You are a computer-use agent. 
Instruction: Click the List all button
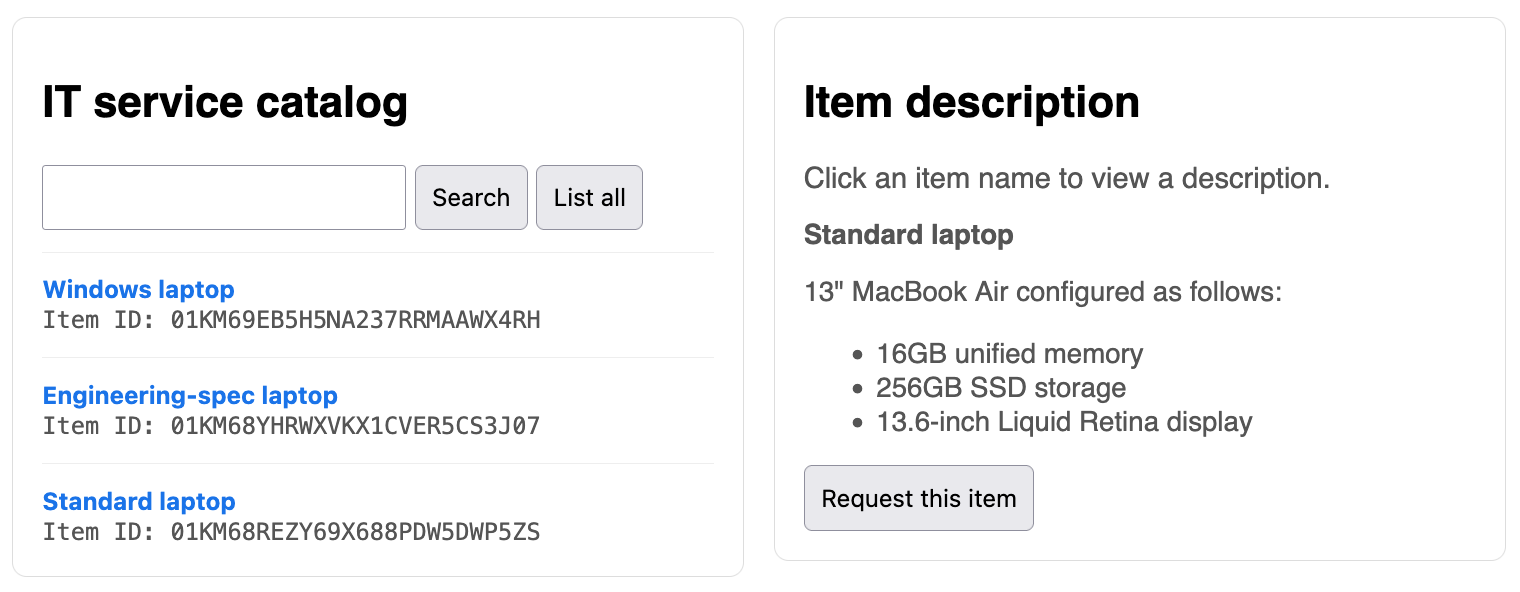(589, 198)
